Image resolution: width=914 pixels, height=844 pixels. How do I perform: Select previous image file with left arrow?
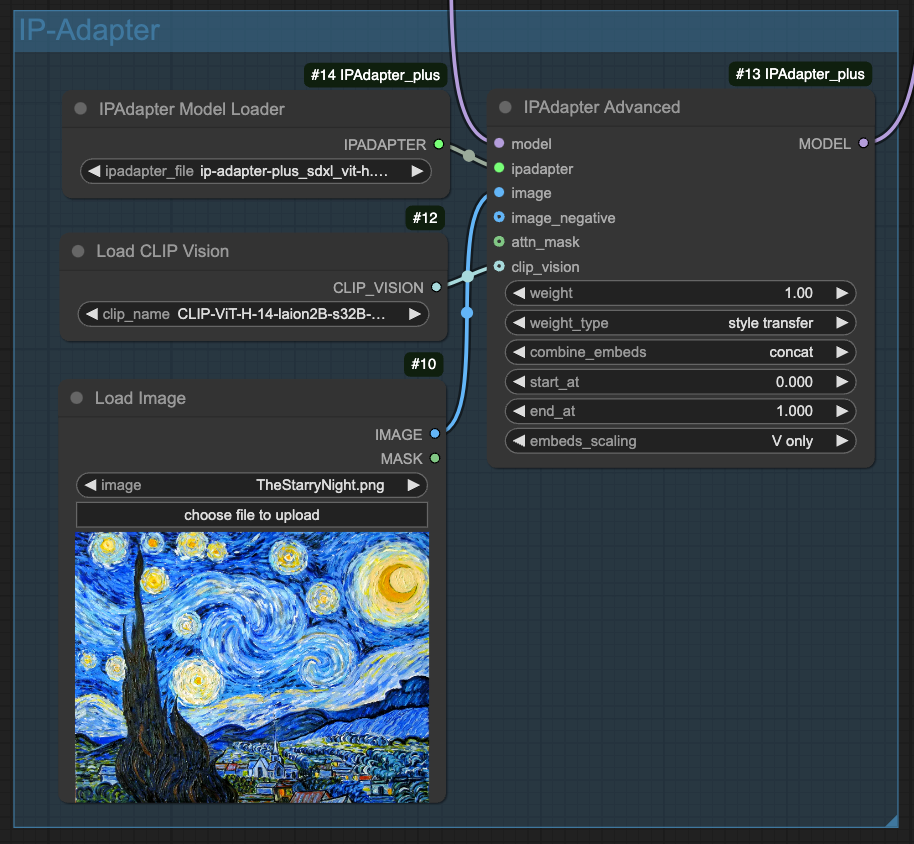click(x=90, y=485)
